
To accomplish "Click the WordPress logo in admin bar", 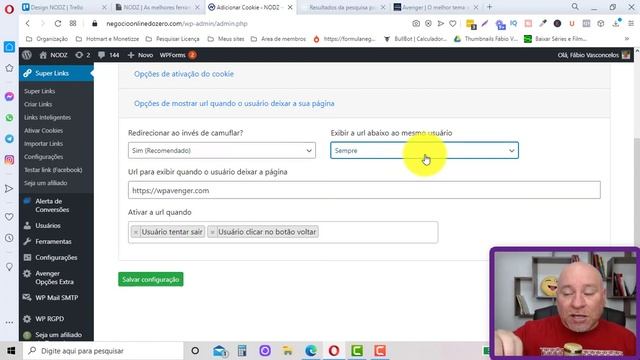I will pyautogui.click(x=27, y=55).
